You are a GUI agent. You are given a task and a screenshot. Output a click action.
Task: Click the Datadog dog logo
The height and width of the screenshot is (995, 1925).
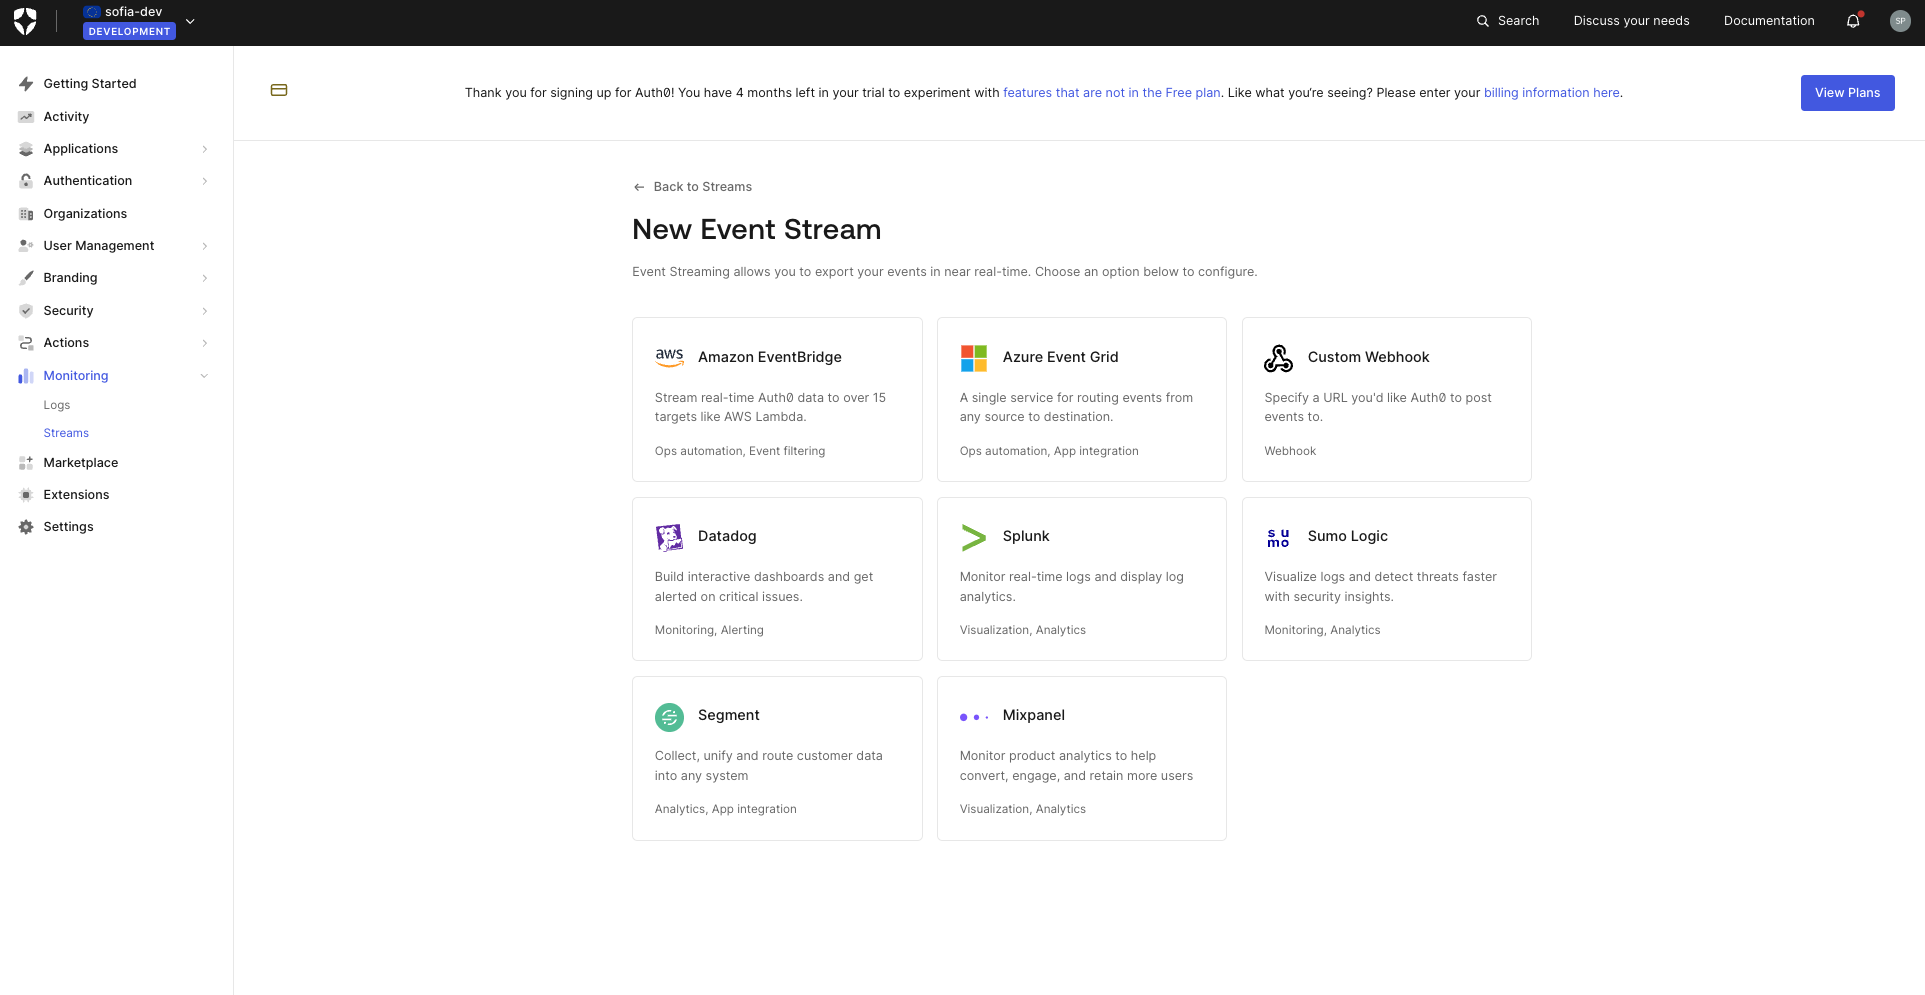(x=669, y=537)
